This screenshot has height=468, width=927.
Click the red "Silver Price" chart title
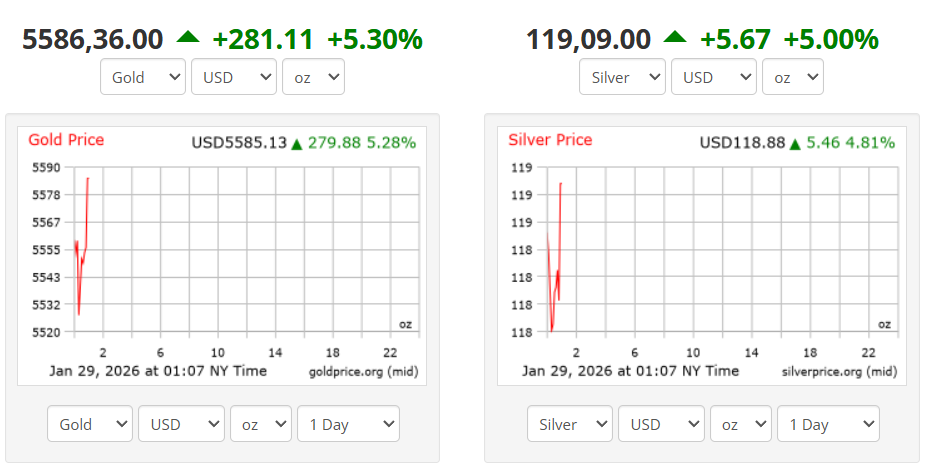[550, 140]
